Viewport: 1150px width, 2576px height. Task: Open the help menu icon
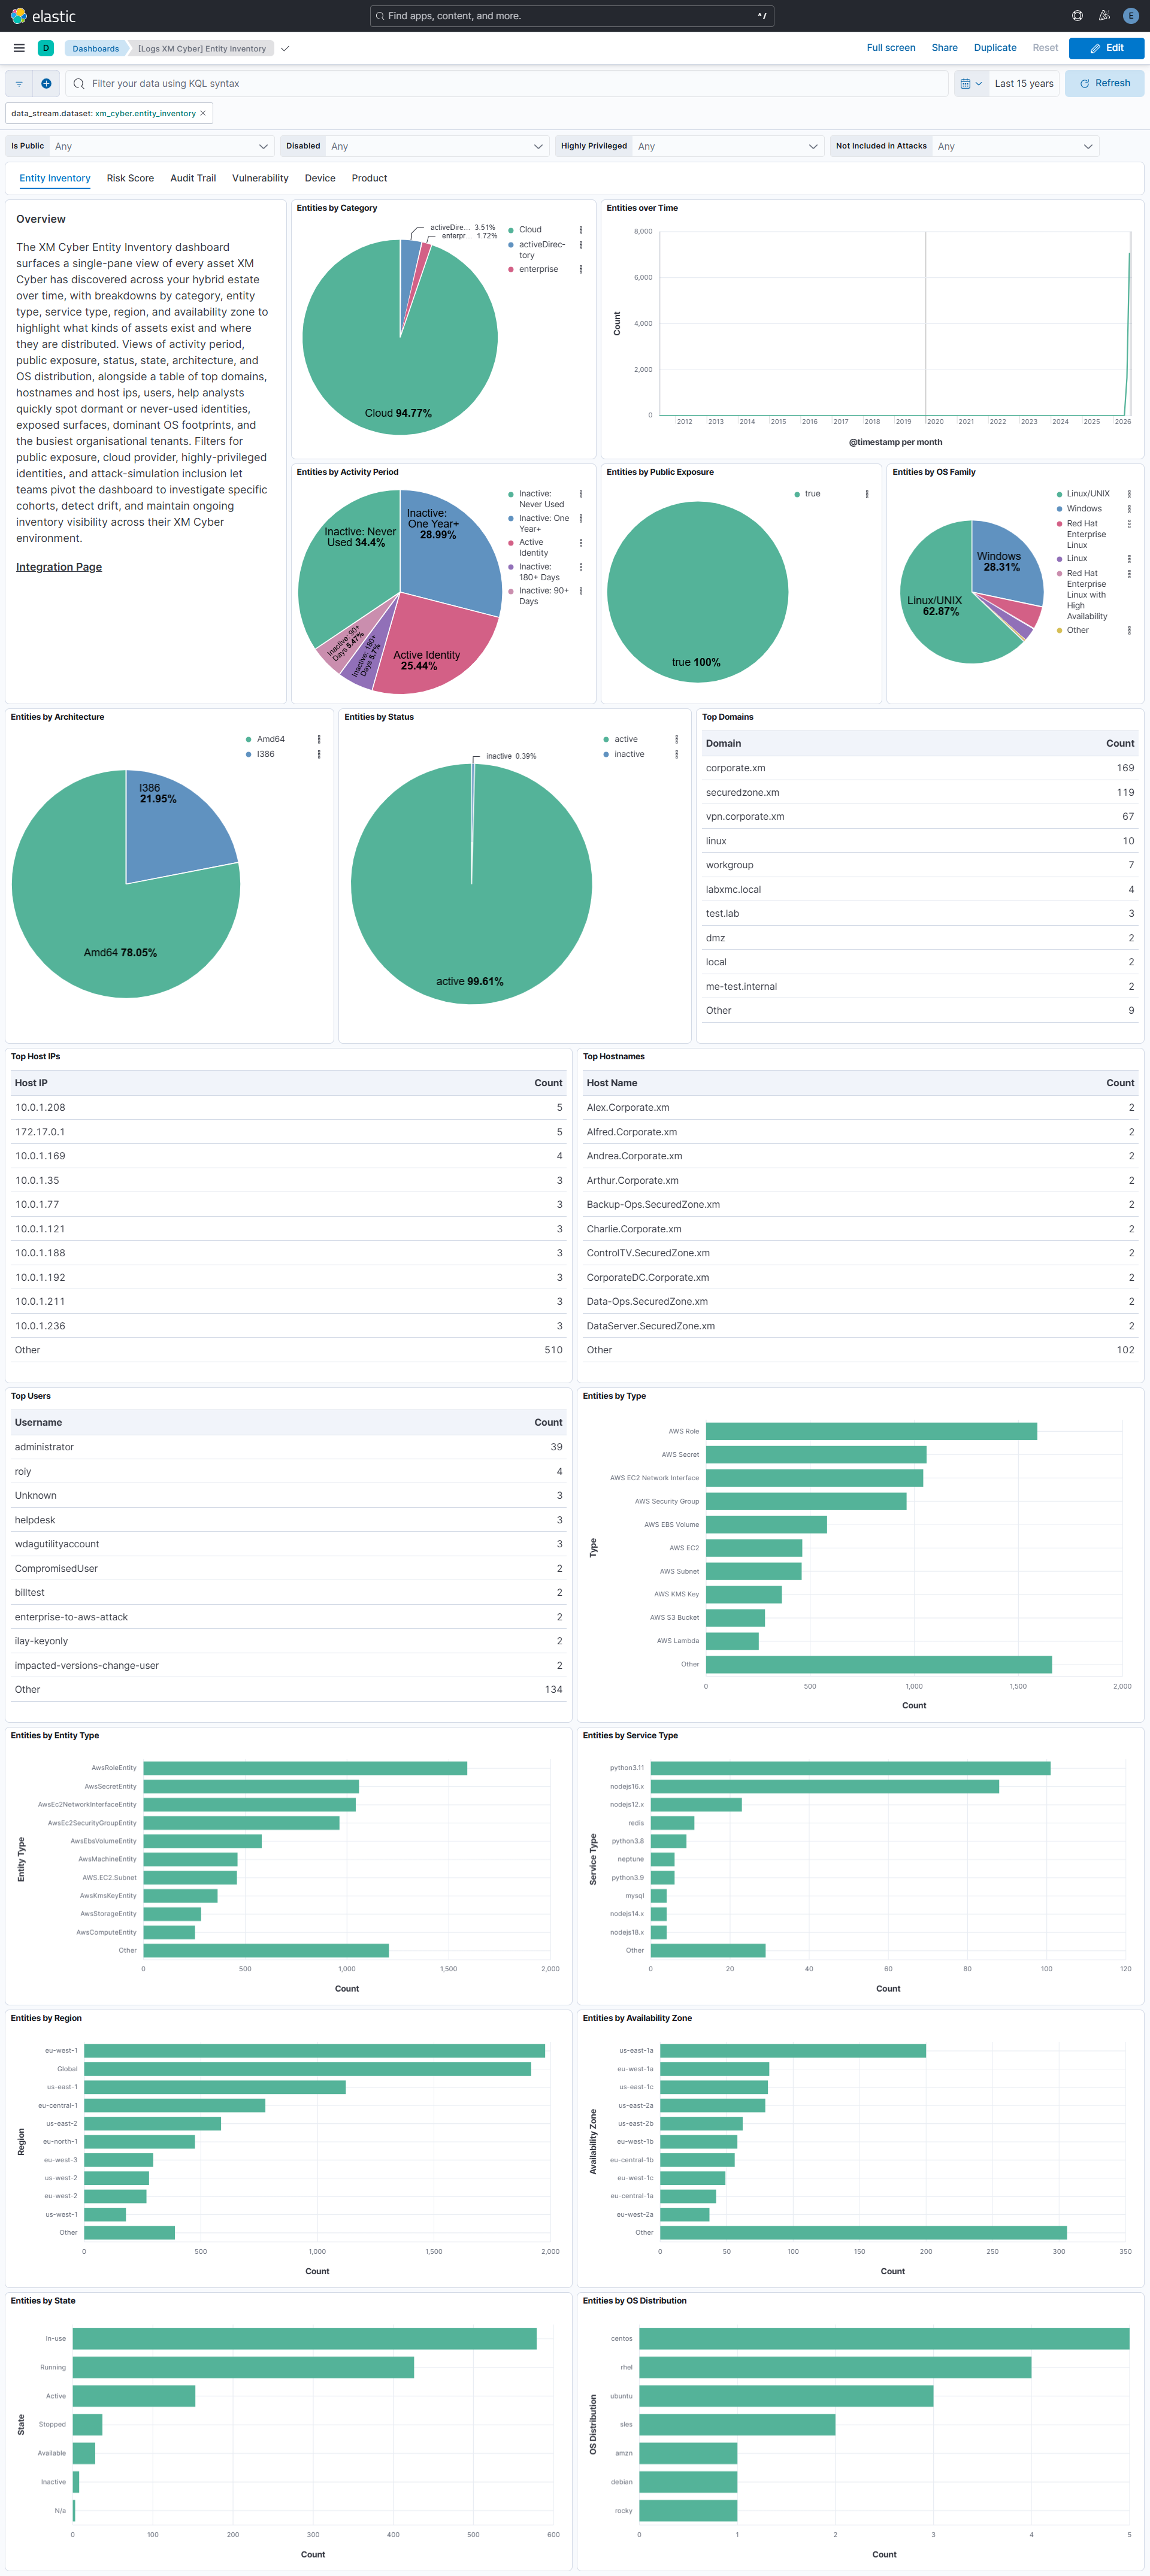click(x=1077, y=16)
